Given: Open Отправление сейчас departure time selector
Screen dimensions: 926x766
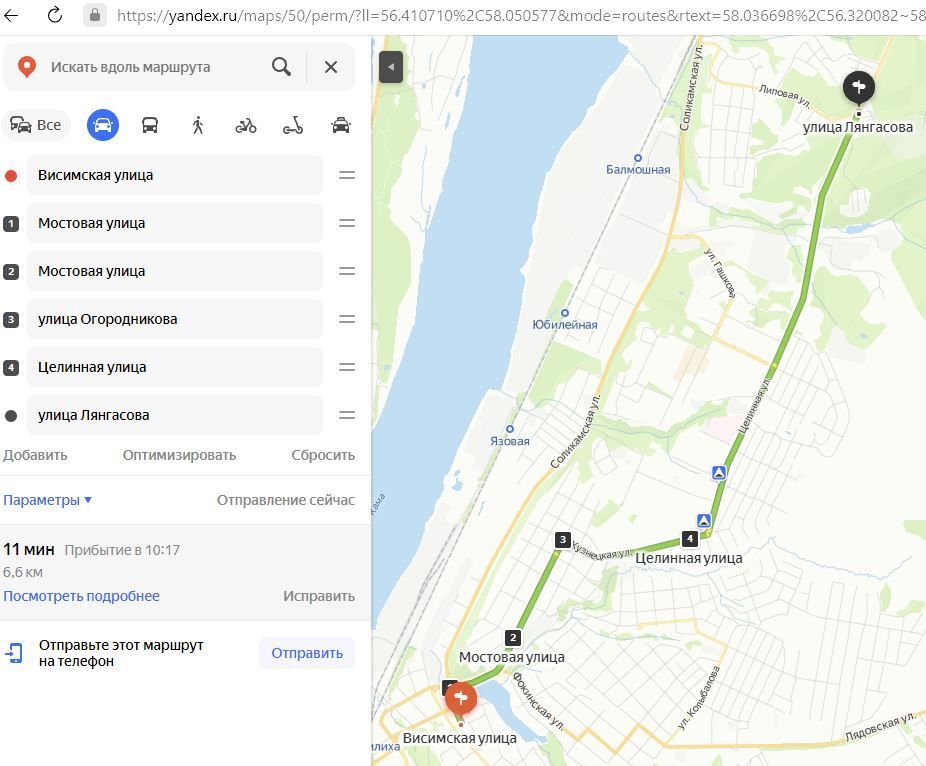Looking at the screenshot, I should [286, 500].
